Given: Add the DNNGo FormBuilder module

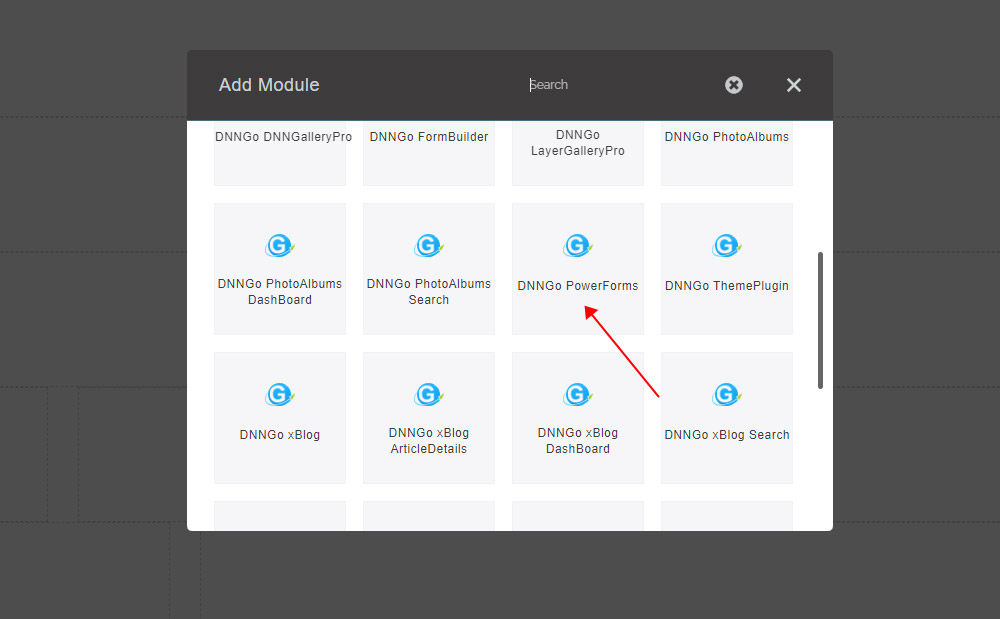Looking at the screenshot, I should 429,153.
